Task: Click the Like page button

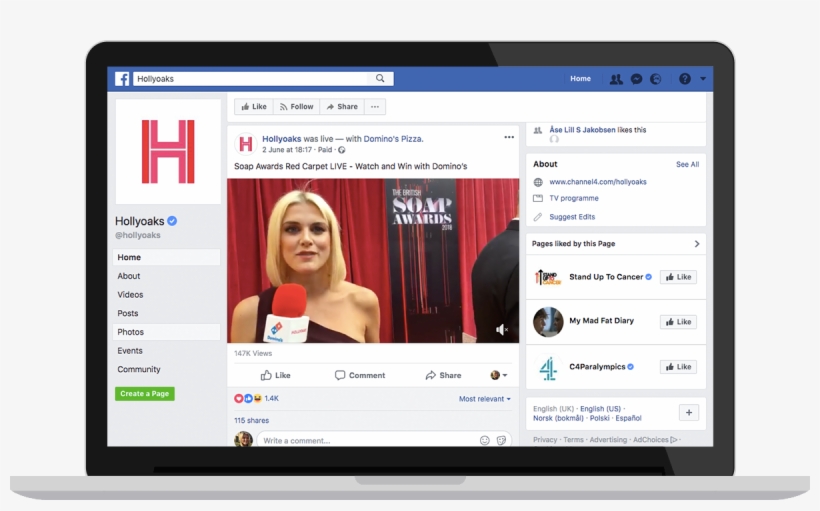Action: click(254, 107)
